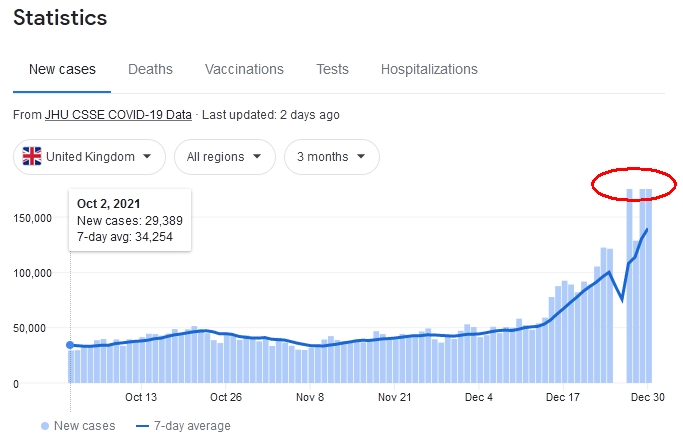Open the Hospitalizations tab

point(429,69)
